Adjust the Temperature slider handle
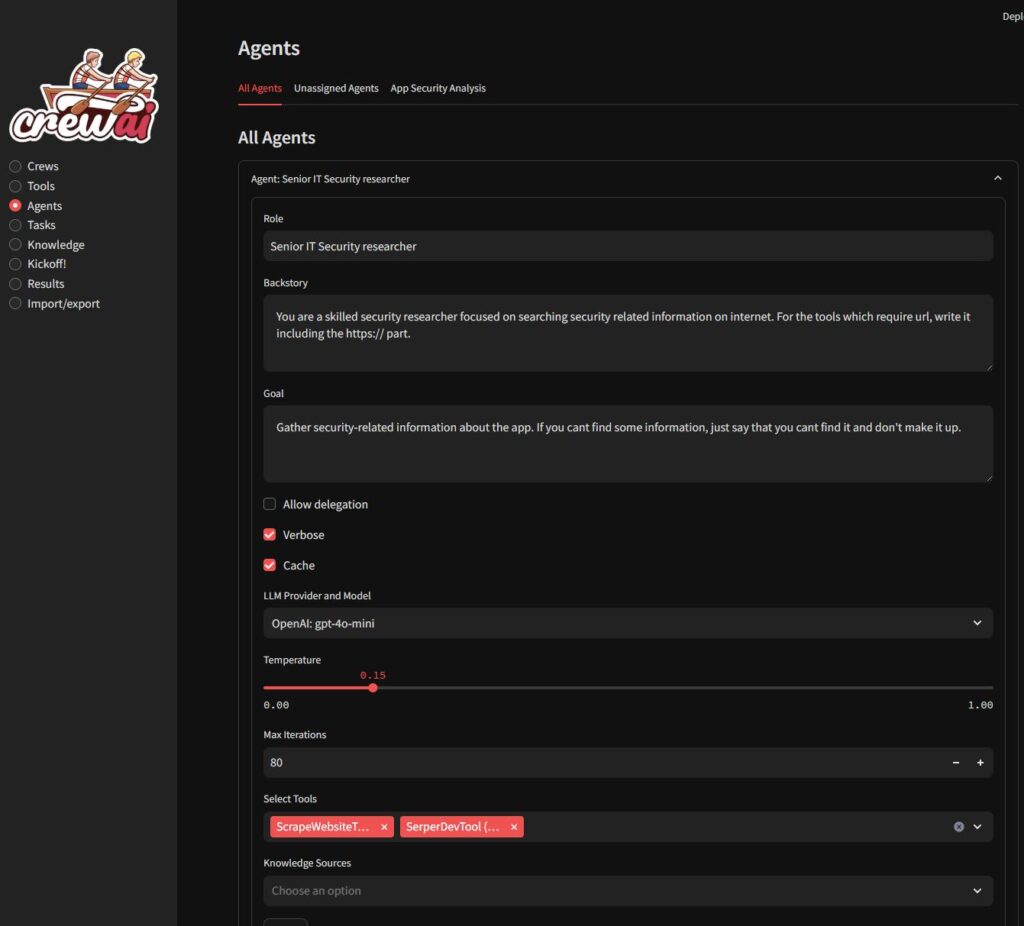This screenshot has width=1024, height=926. pos(373,688)
